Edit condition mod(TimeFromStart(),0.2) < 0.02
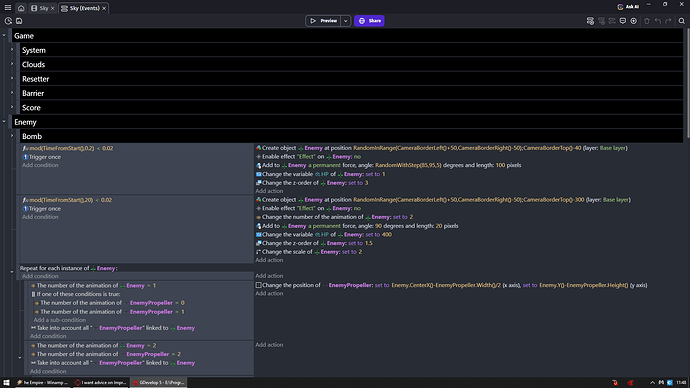Image resolution: width=690 pixels, height=388 pixels. pyautogui.click(x=68, y=148)
